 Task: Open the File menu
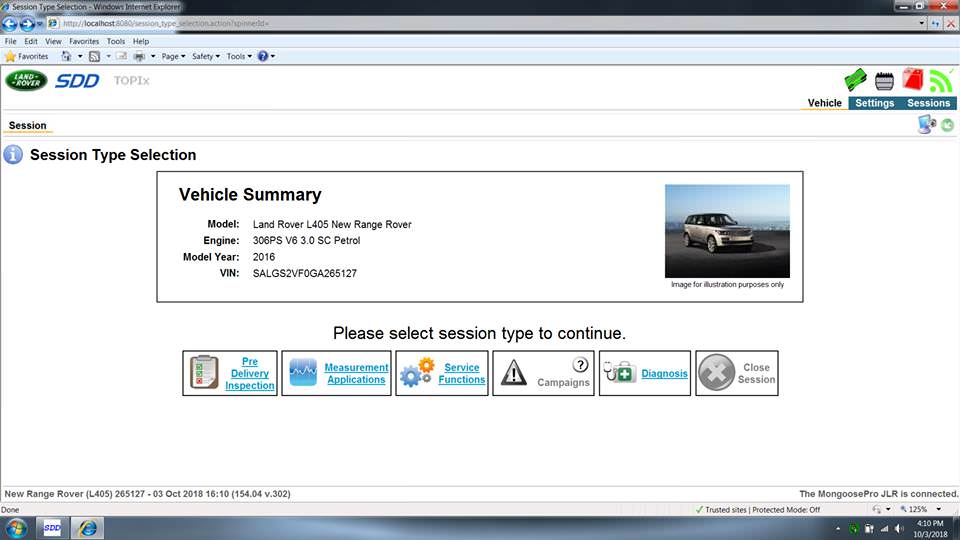pyautogui.click(x=10, y=42)
